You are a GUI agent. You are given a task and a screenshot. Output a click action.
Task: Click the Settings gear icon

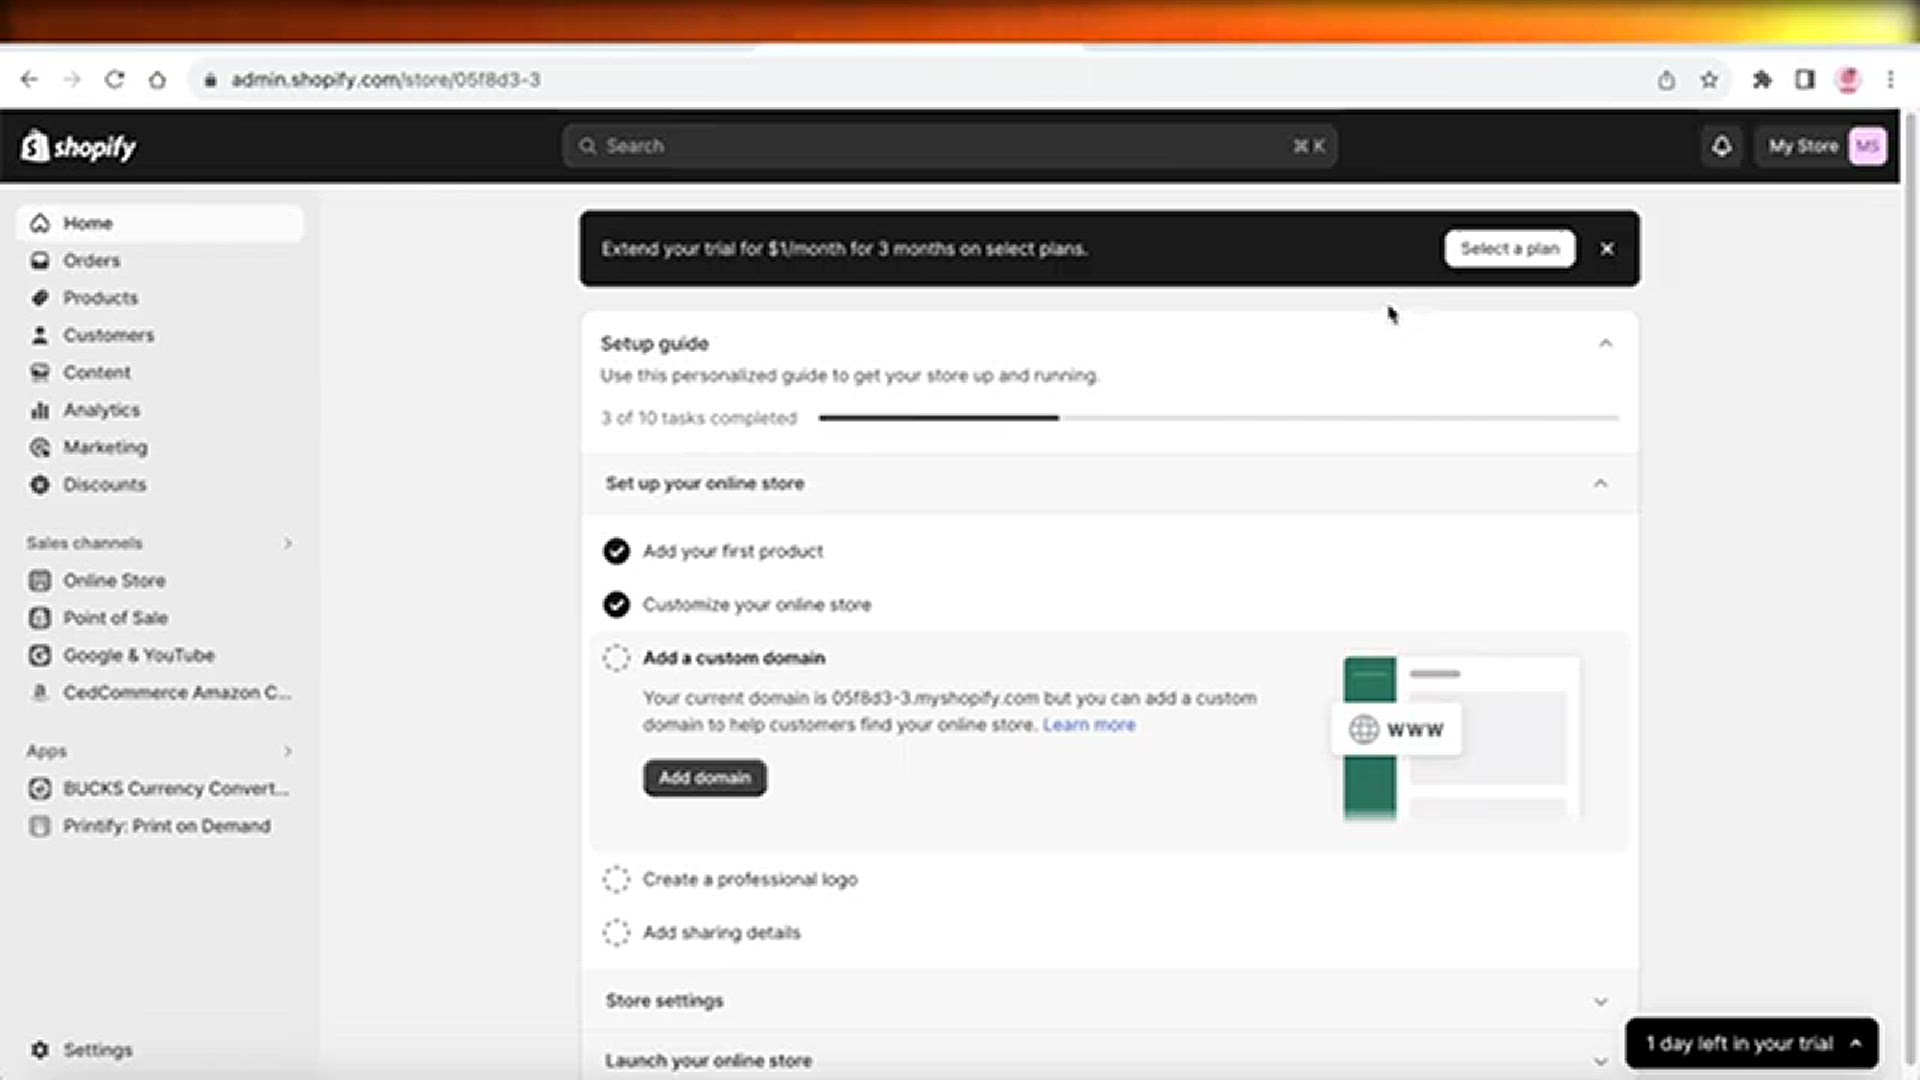[x=40, y=1050]
